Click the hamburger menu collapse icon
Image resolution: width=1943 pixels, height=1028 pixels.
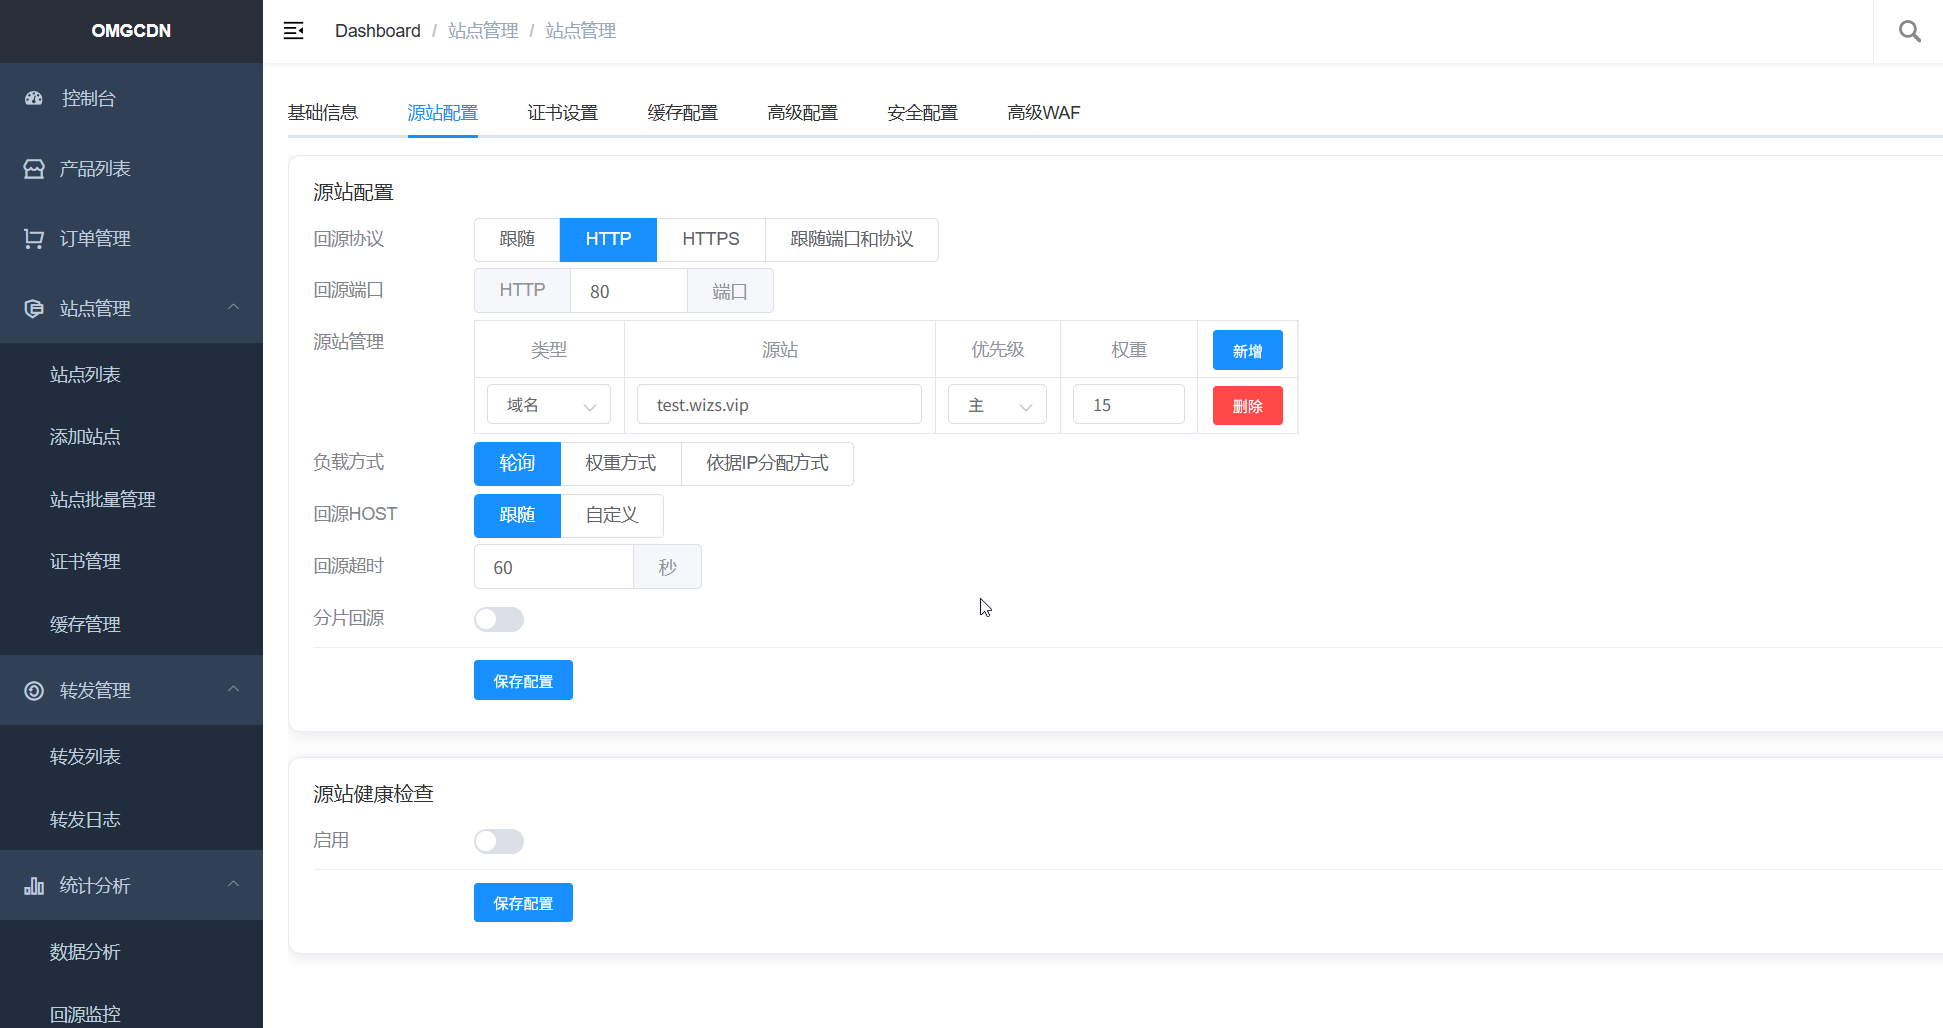tap(293, 31)
